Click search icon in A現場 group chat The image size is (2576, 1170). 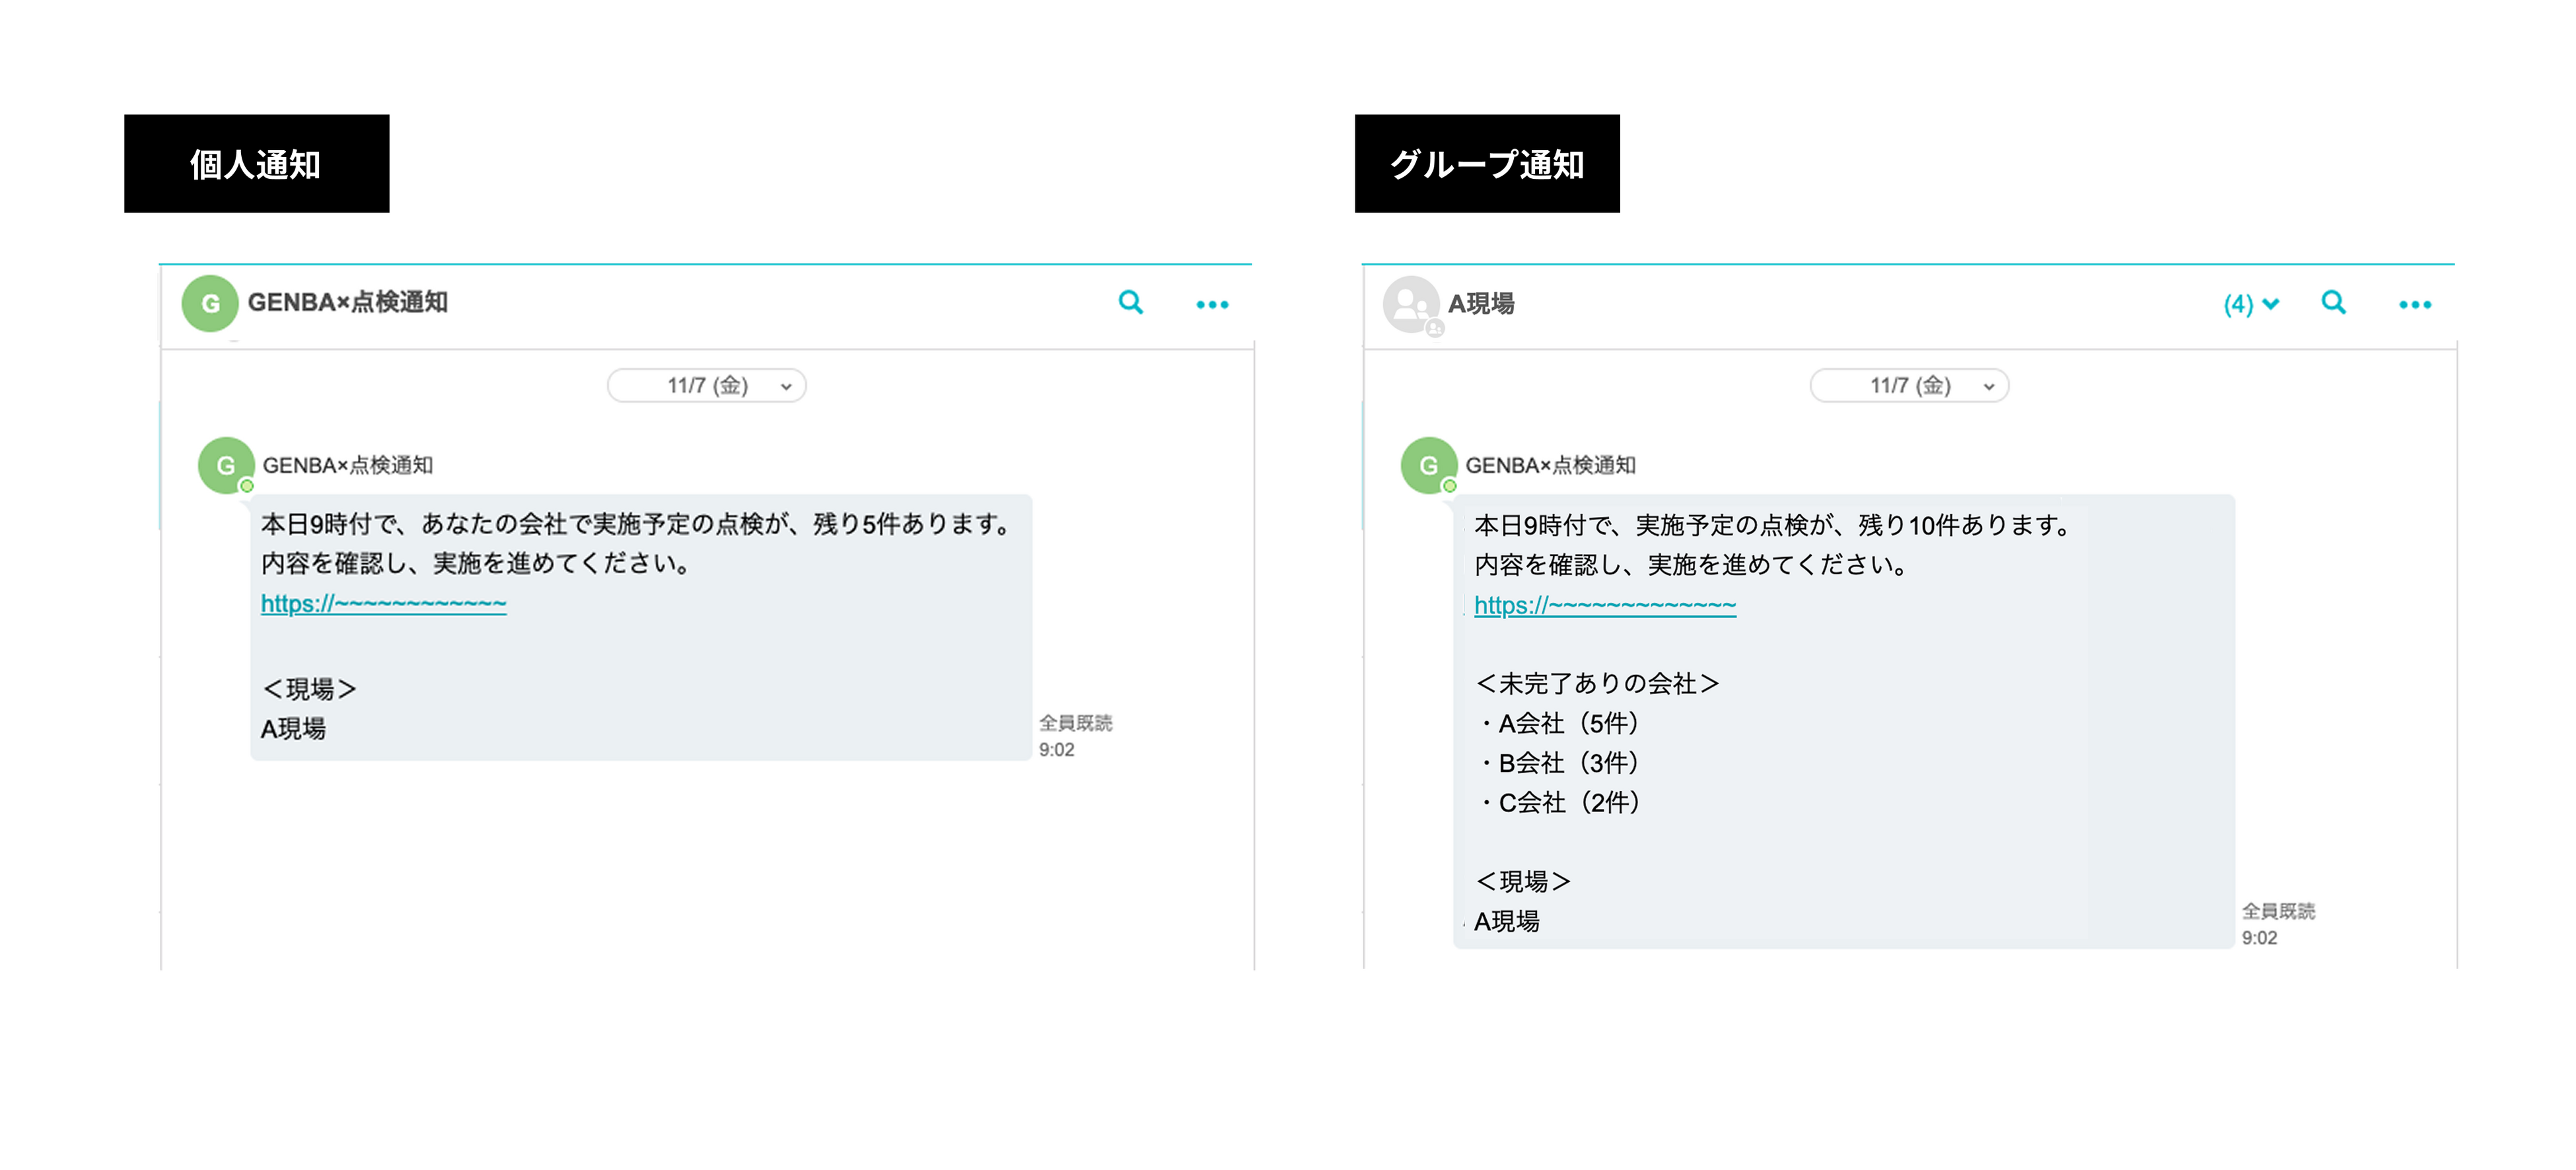2333,303
